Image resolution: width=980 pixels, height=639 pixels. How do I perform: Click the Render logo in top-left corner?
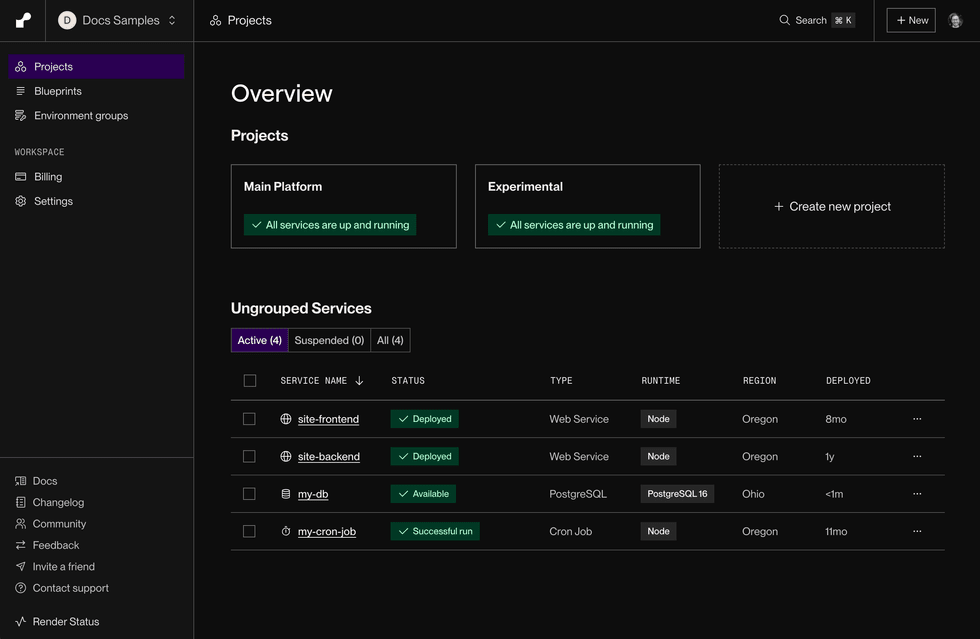(23, 20)
